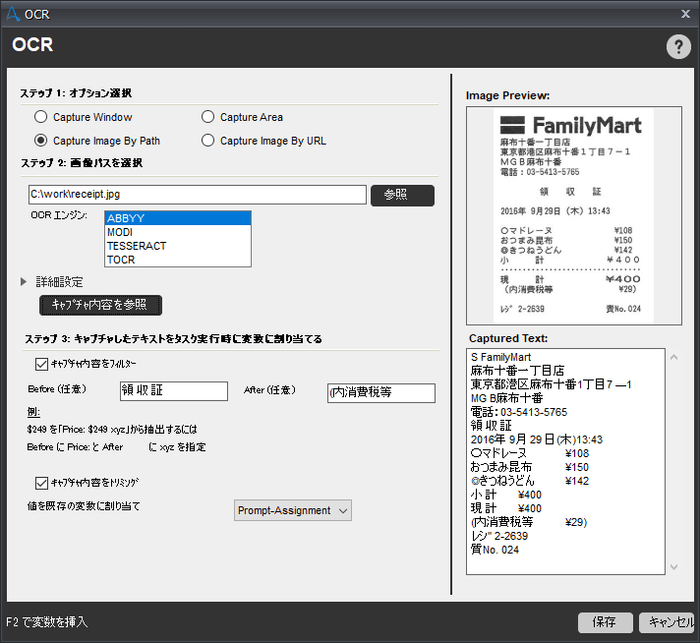Click the キャプチャ内容を参照 button
The width and height of the screenshot is (700, 643).
click(x=100, y=304)
